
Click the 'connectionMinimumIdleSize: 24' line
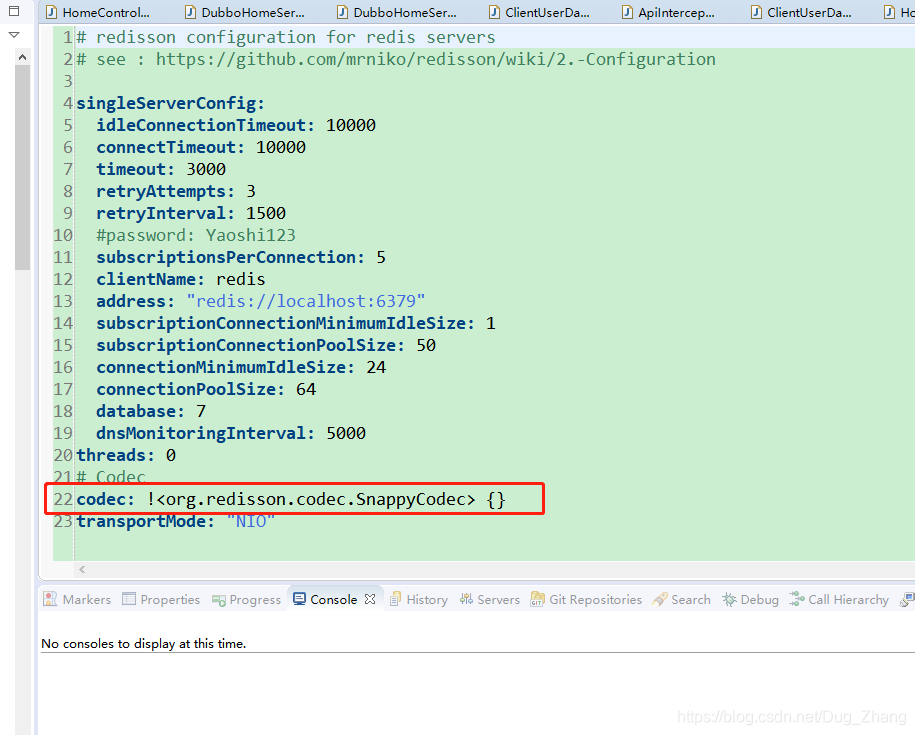coord(241,368)
